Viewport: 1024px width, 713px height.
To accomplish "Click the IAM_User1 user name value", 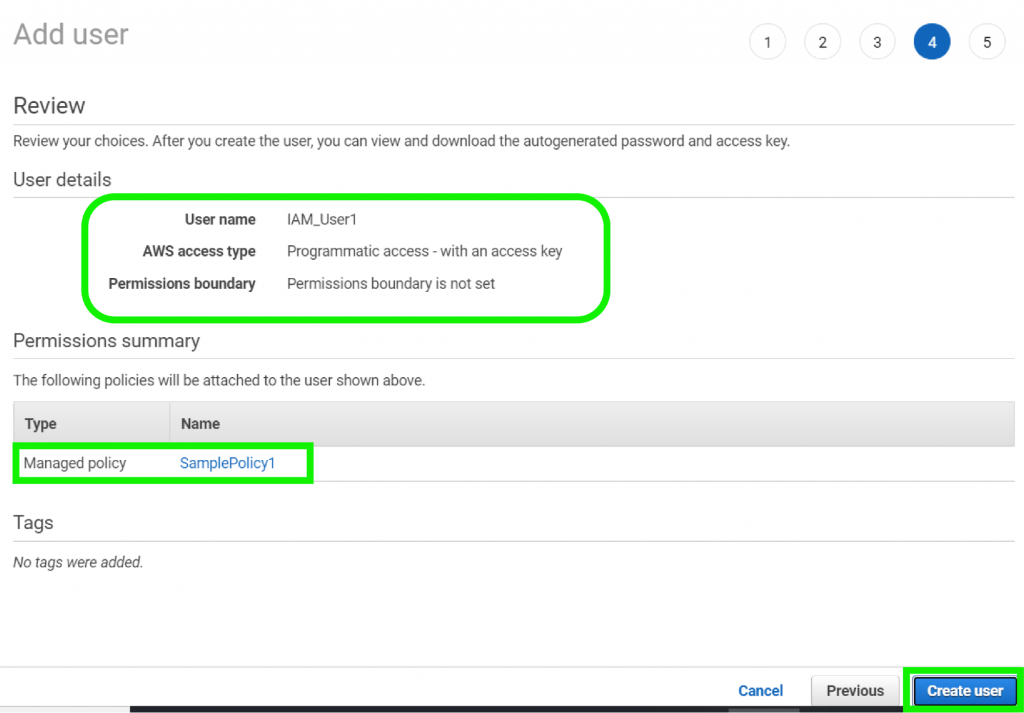I will pos(321,220).
